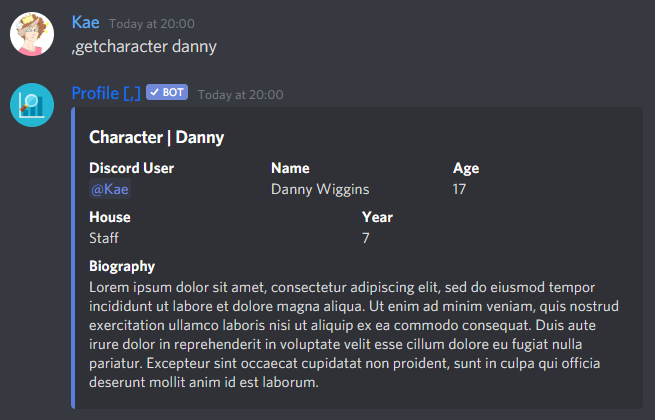This screenshot has width=655, height=420.
Task: Click Kae's message timestamp Today at 20:00
Action: [x=152, y=24]
